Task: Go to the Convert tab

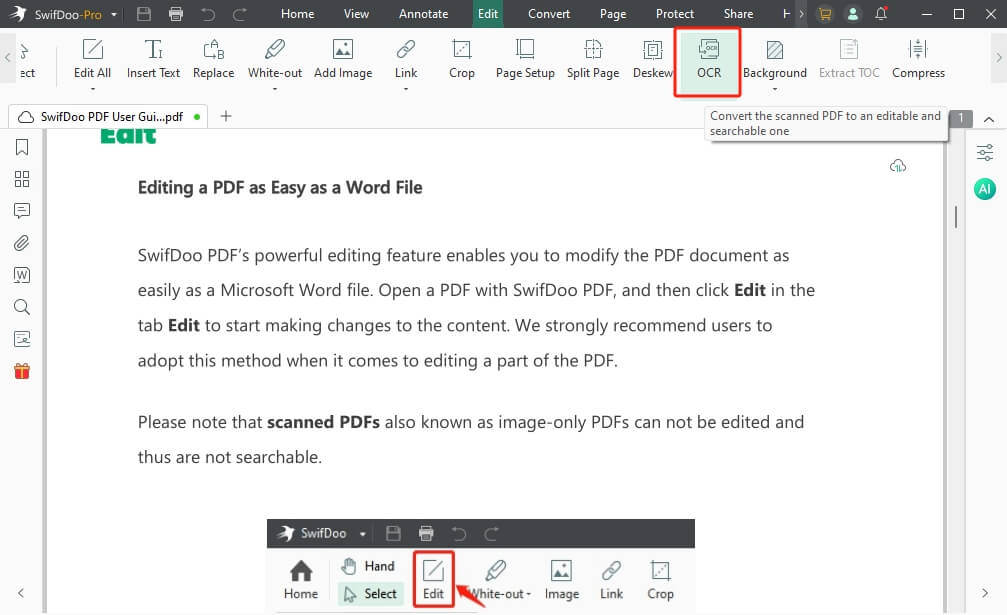Action: 549,13
